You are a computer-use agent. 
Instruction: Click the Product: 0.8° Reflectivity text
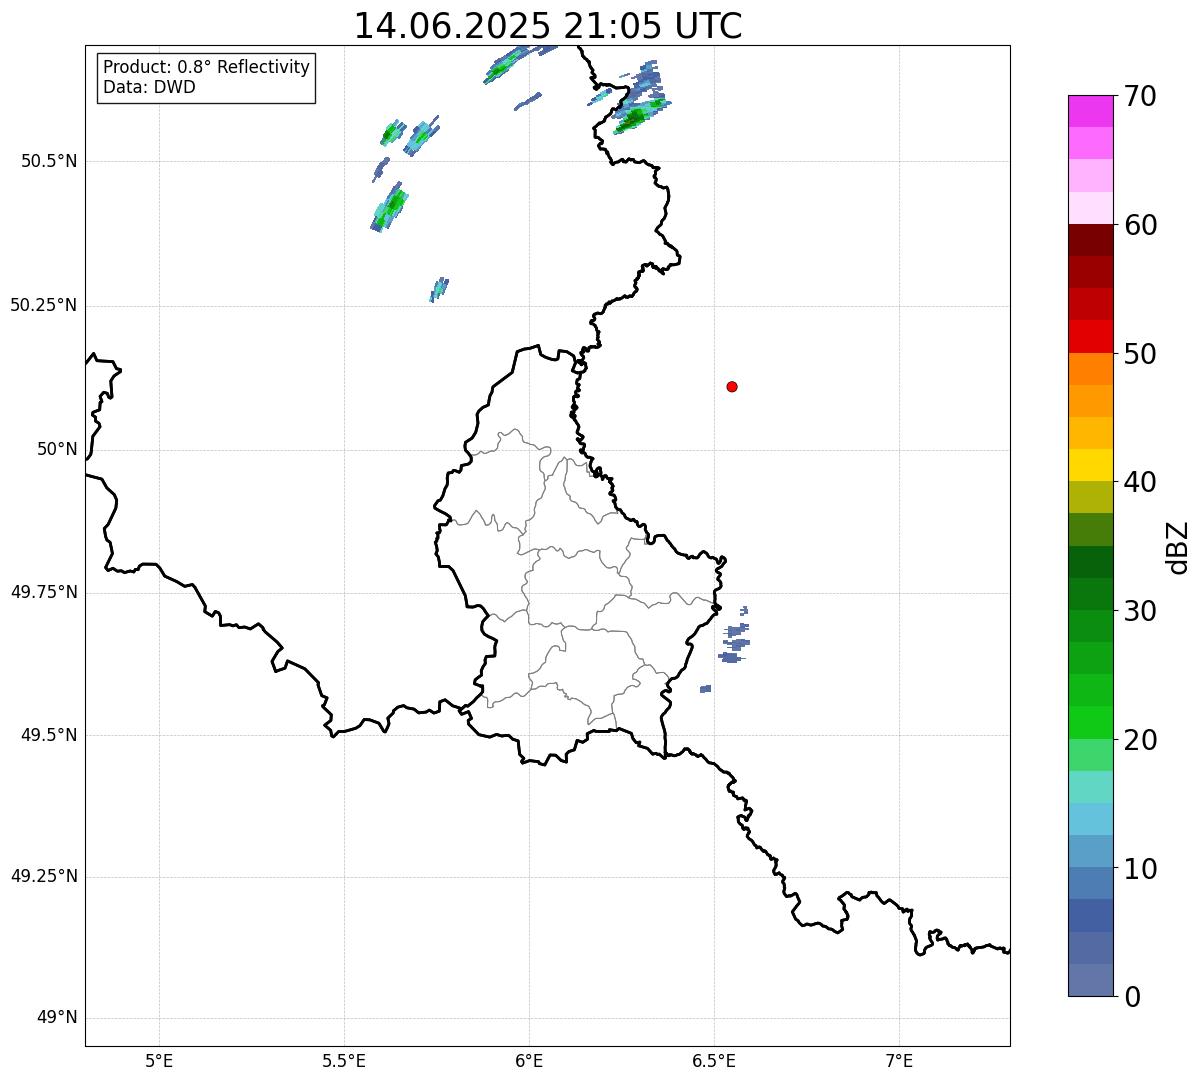click(207, 67)
